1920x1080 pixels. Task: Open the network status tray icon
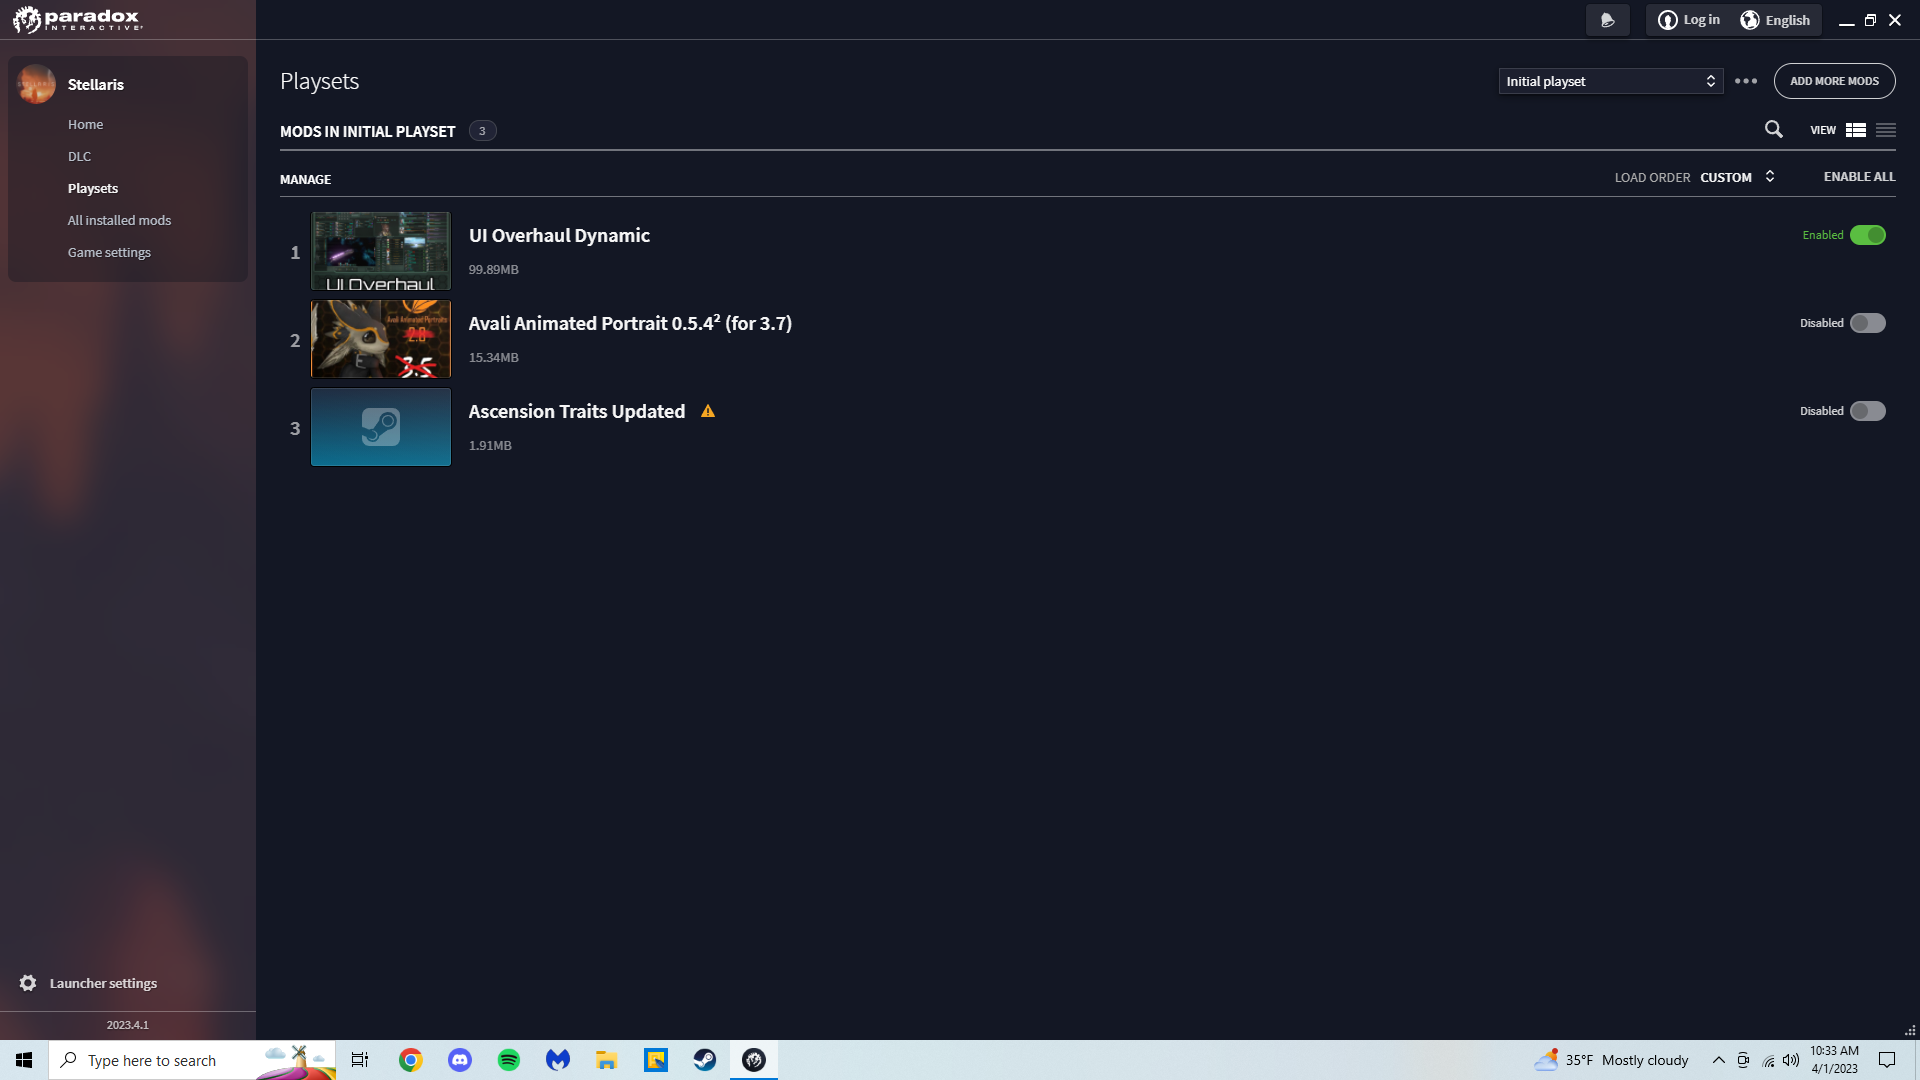1768,1060
